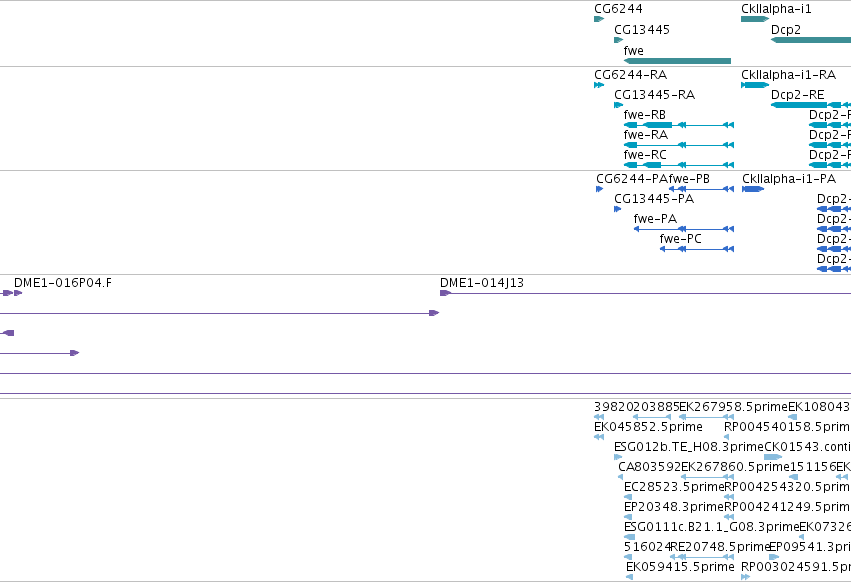Click the EK045852.5prime EST label
This screenshot has height=582, width=851.
(x=648, y=427)
